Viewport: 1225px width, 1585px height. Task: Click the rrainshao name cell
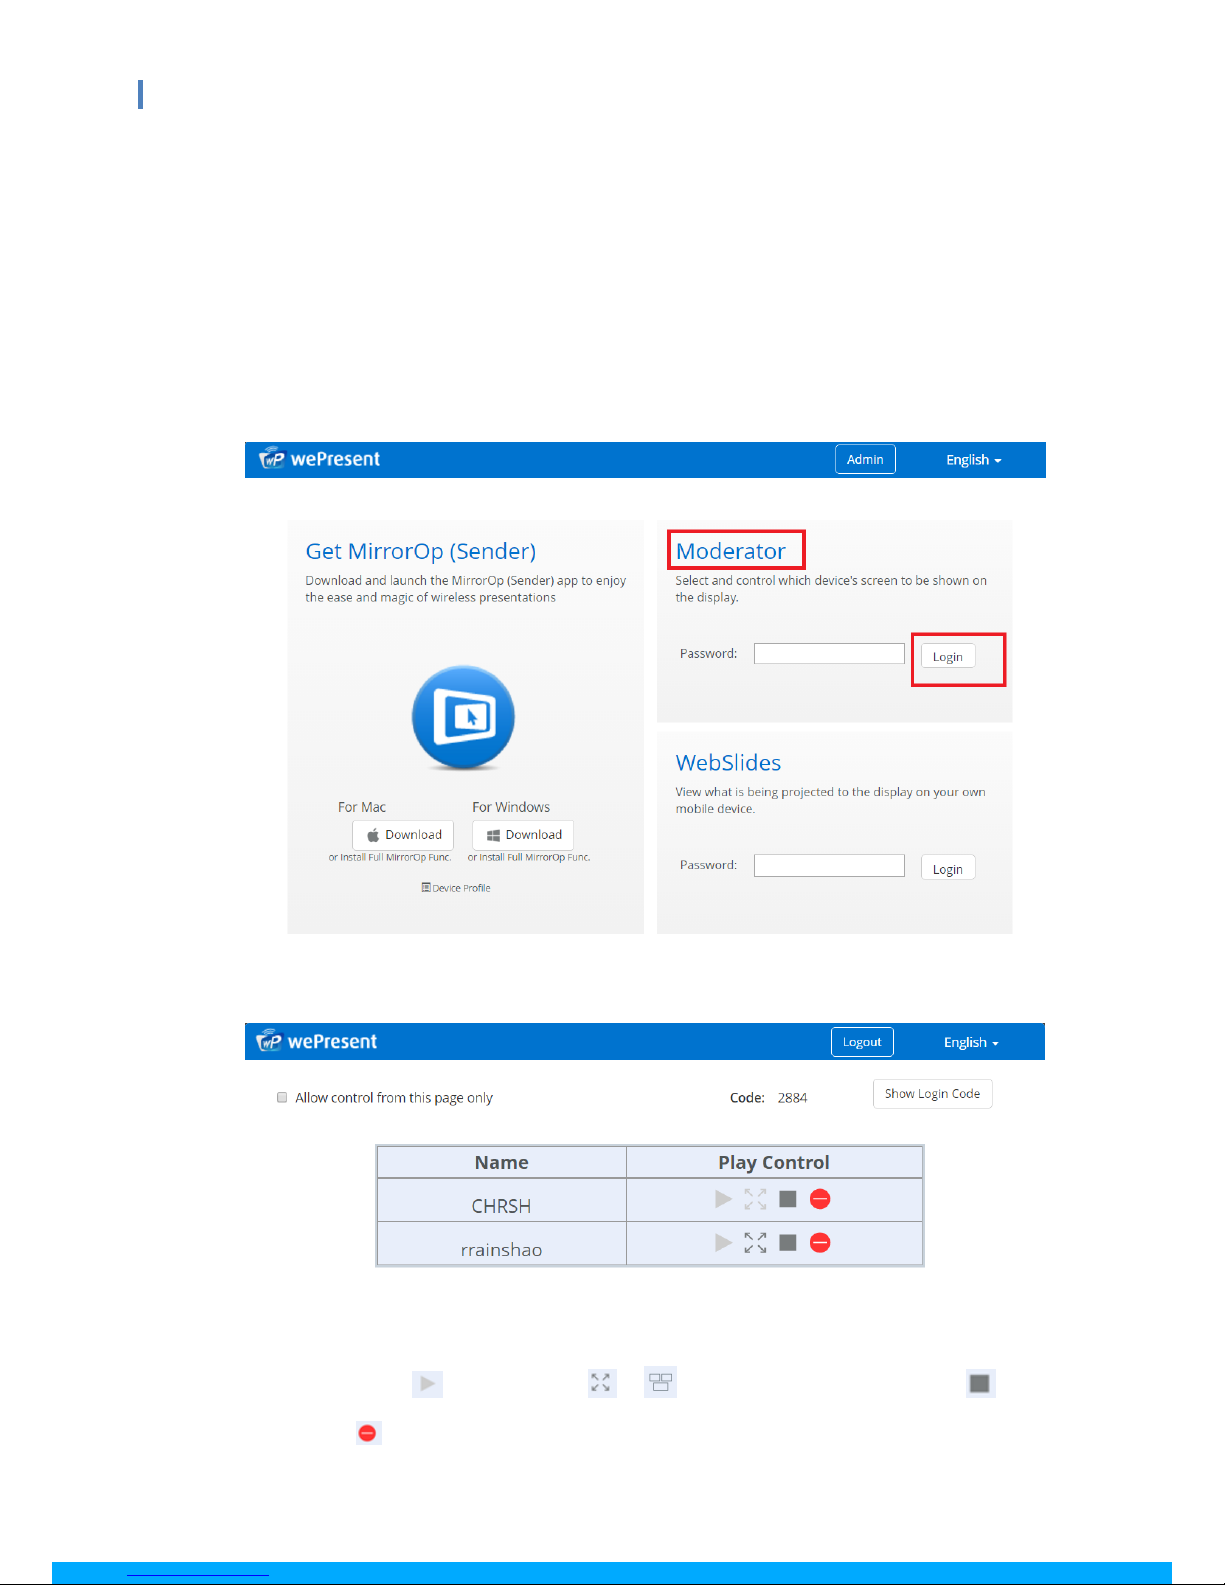(x=501, y=1243)
